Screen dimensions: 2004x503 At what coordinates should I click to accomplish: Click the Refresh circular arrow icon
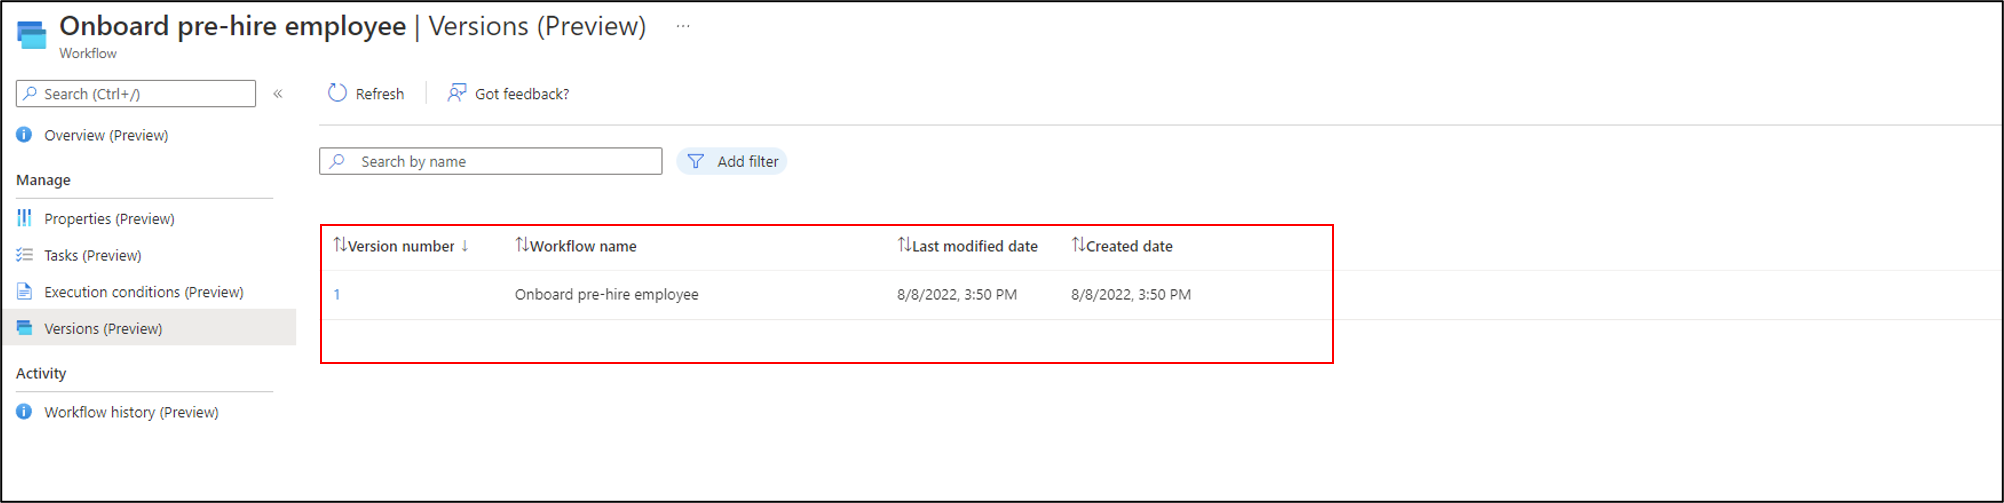338,93
